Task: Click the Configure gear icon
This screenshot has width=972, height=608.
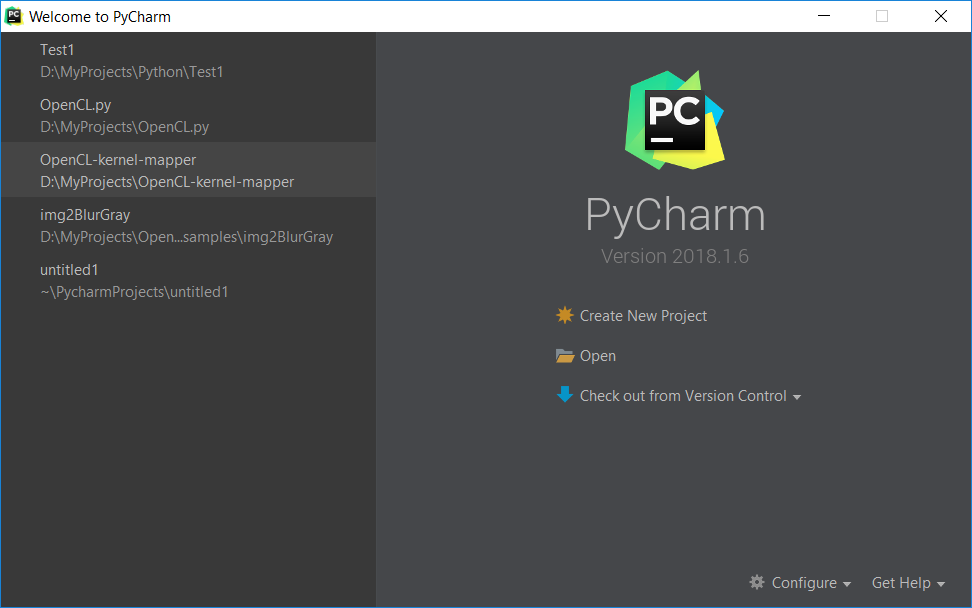Action: coord(757,582)
